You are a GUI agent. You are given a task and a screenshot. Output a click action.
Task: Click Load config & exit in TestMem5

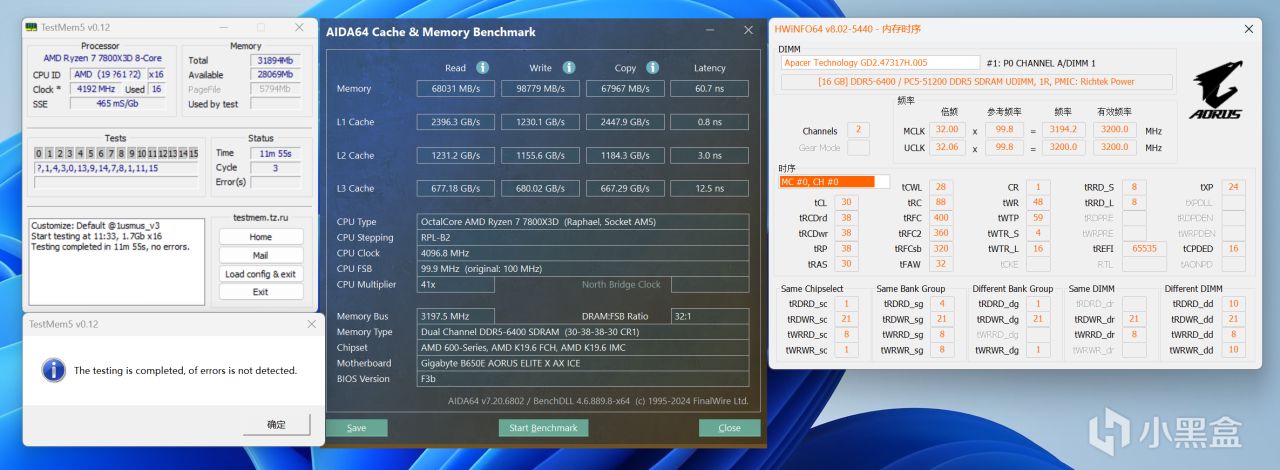[261, 273]
